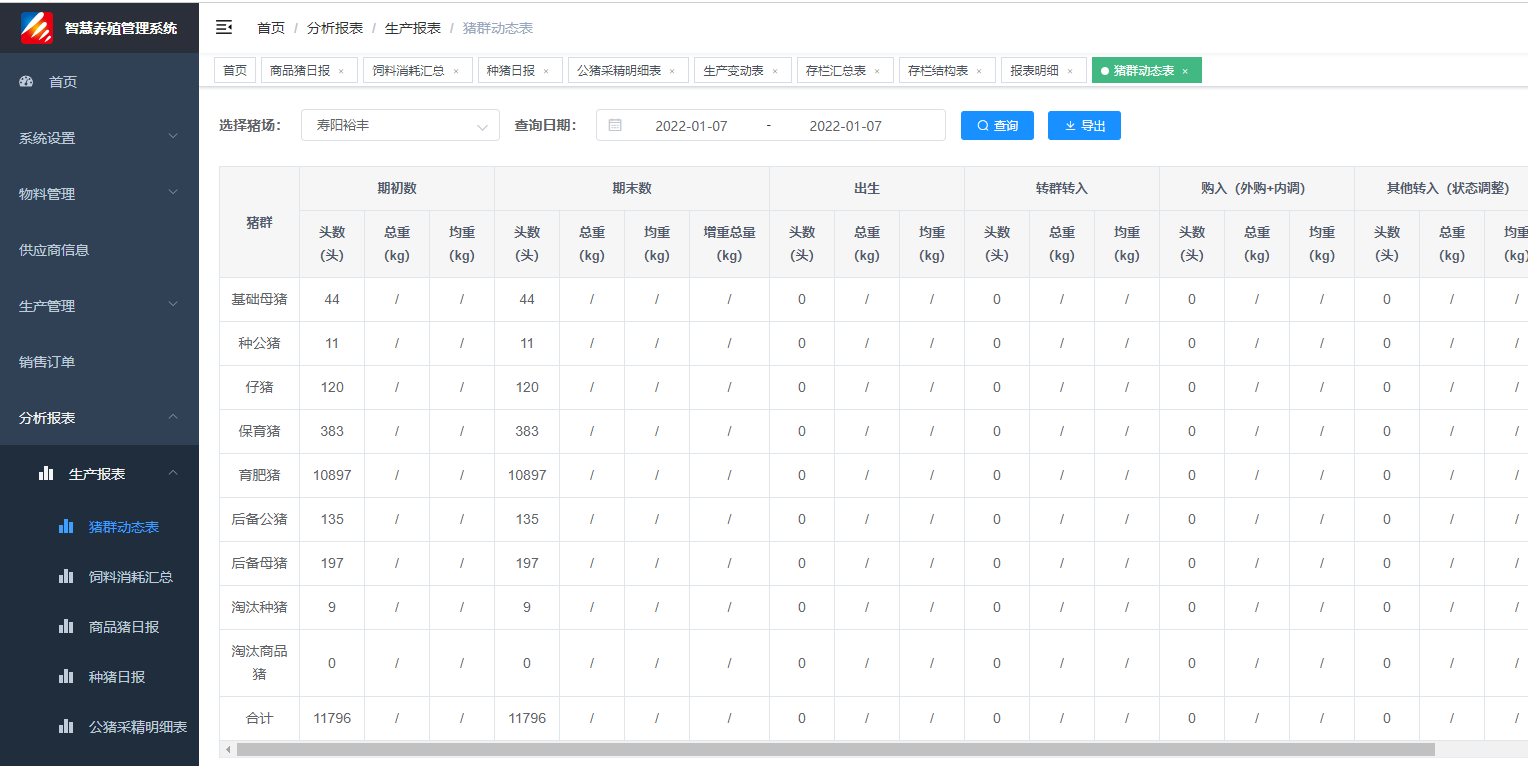Click the 基础母猪 row label
This screenshot has width=1528, height=766.
(x=259, y=299)
